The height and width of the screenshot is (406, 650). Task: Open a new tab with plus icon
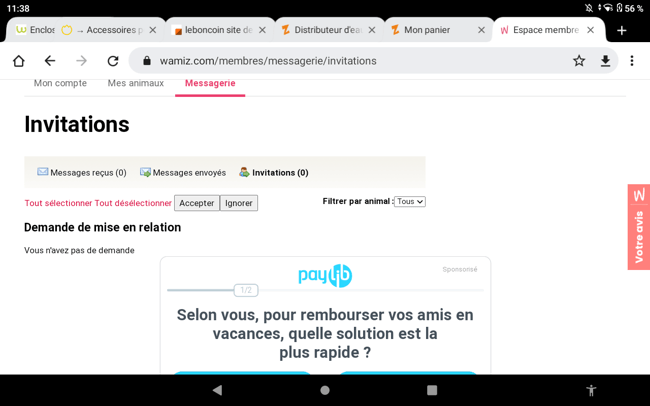click(622, 30)
